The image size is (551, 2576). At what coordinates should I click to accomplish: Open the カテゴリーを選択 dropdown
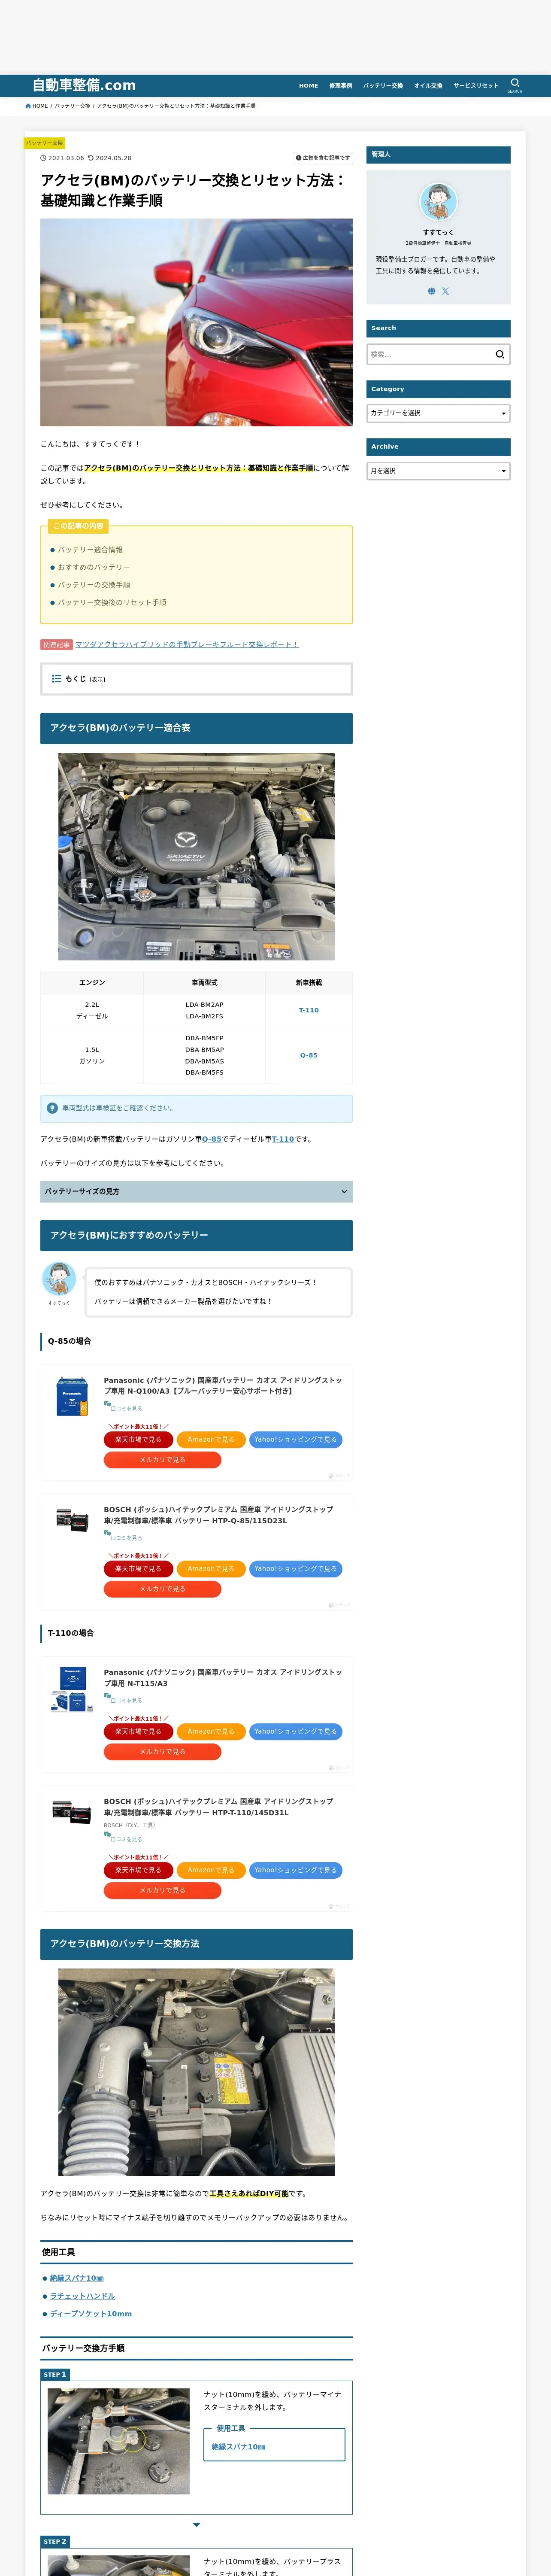tap(438, 413)
